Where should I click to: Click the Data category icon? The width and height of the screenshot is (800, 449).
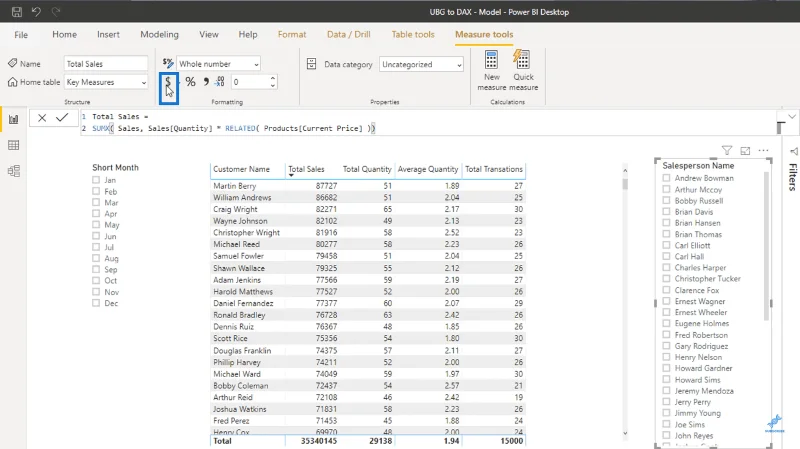click(x=311, y=64)
